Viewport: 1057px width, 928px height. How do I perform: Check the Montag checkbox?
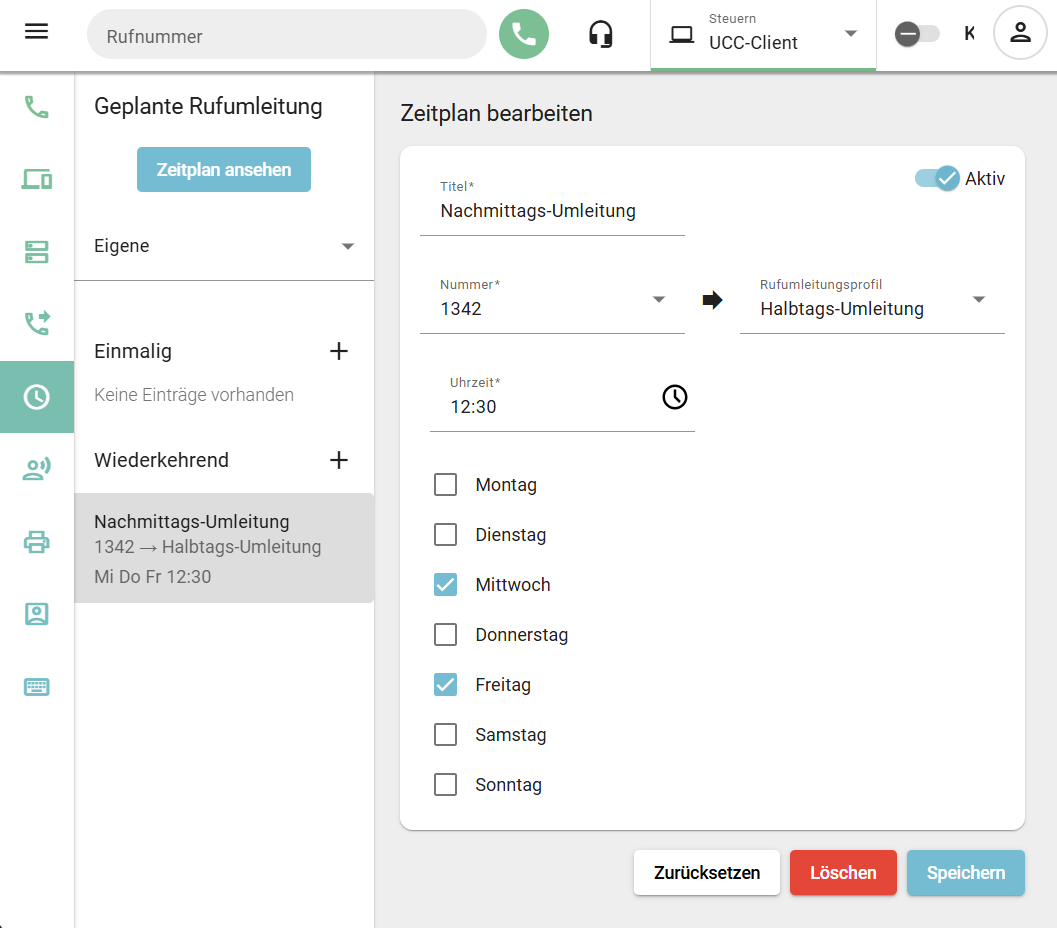[446, 485]
